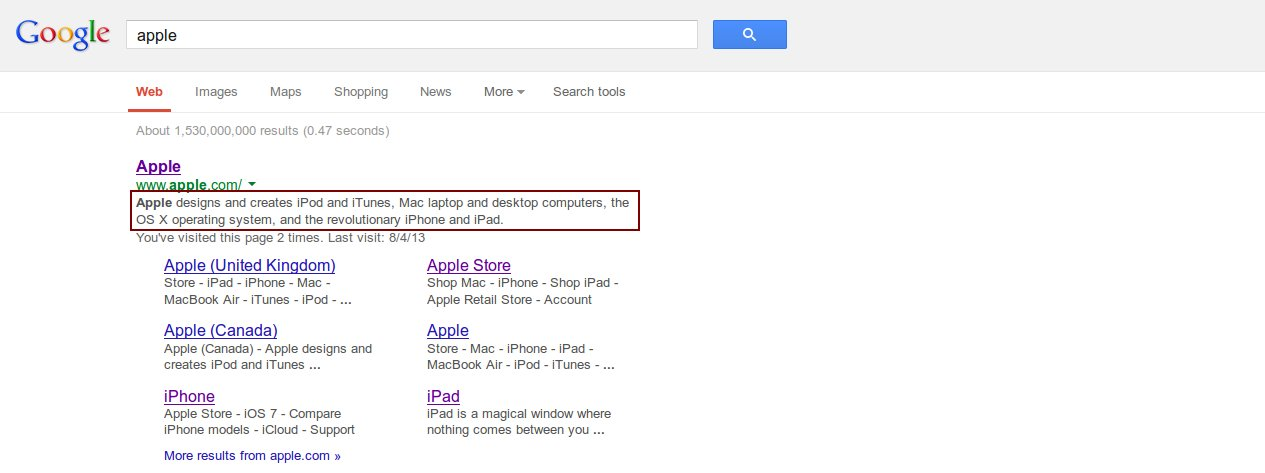1265x473 pixels.
Task: Click the www.apple.com/ URL text
Action: pyautogui.click(x=189, y=184)
